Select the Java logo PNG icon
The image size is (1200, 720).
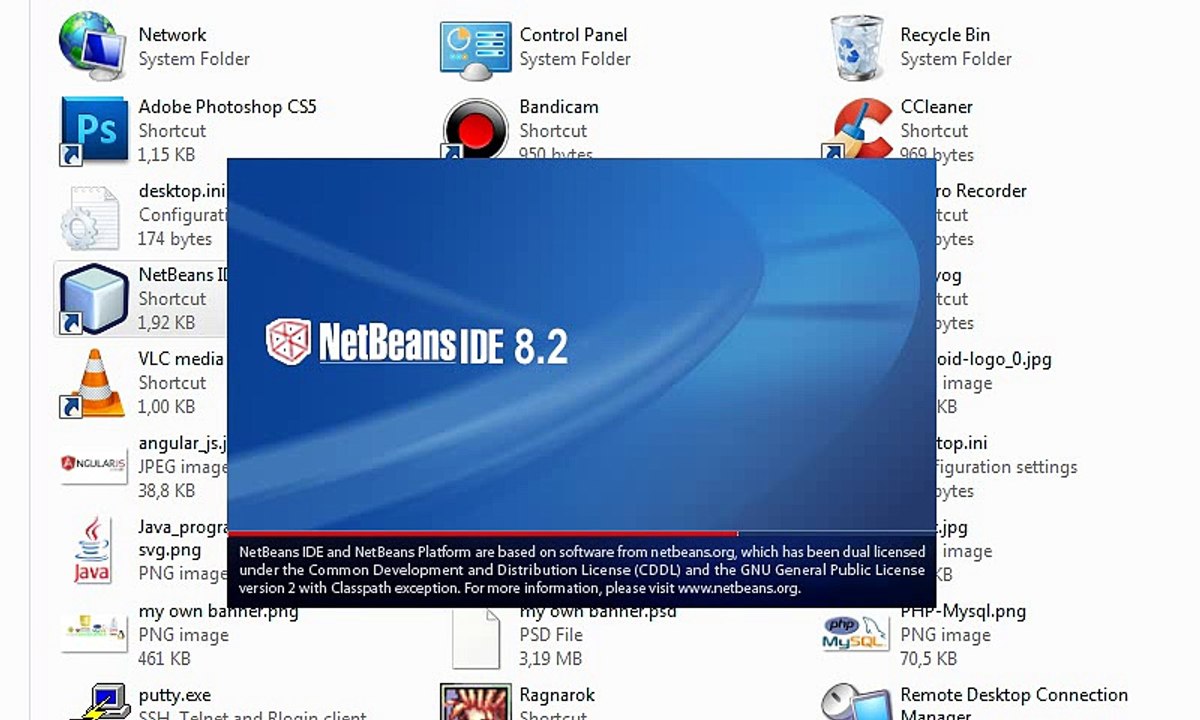(x=93, y=550)
